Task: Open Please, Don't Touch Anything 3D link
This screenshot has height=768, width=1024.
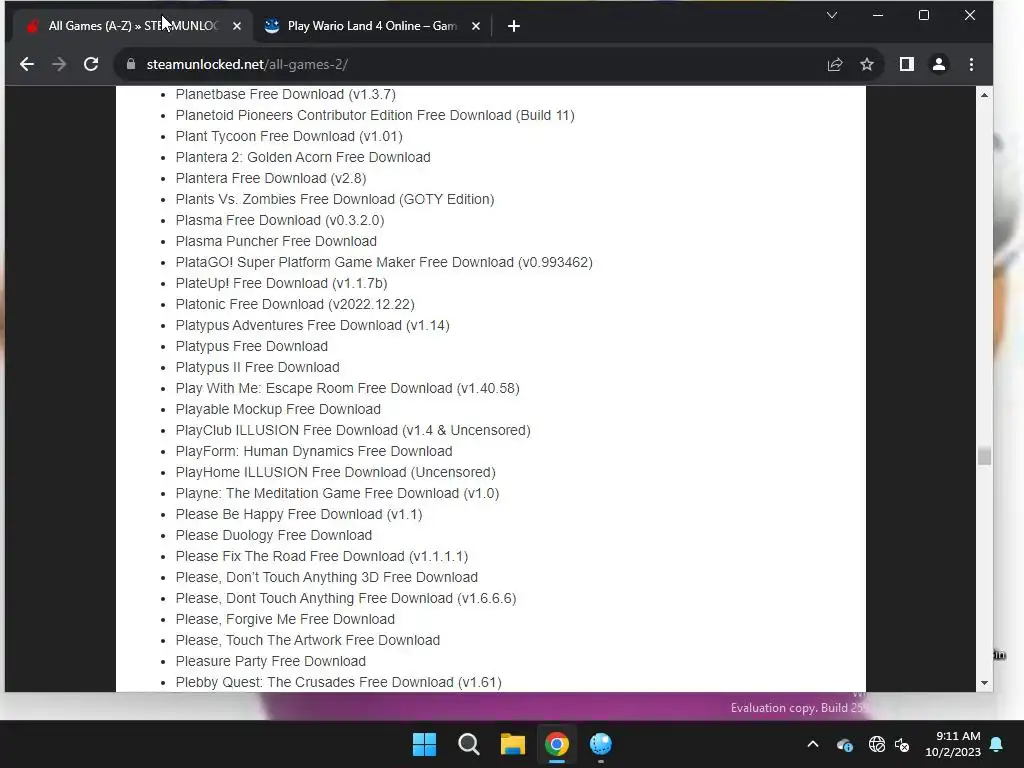Action: (327, 577)
